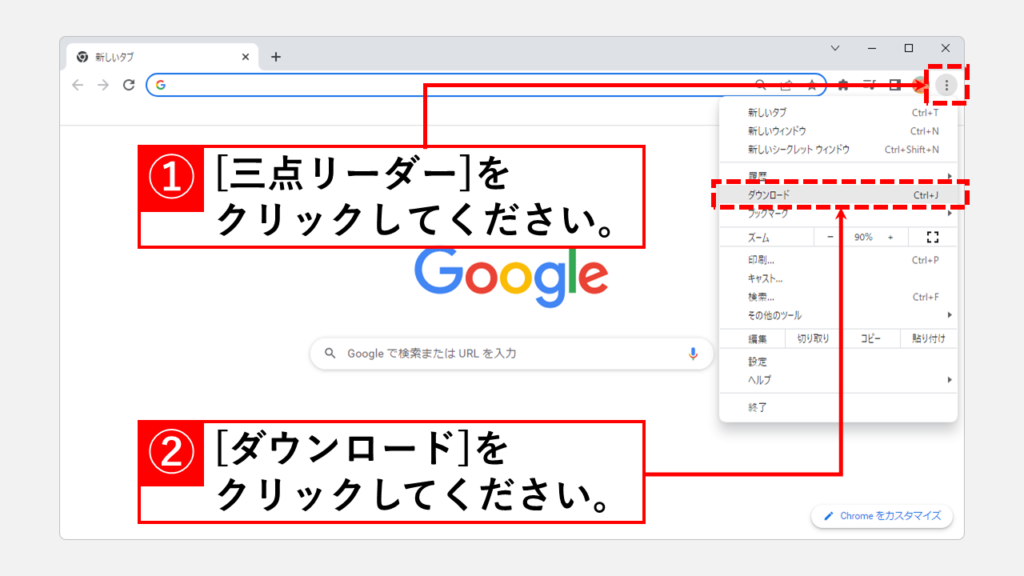Click the forward navigation arrow
1024x576 pixels.
point(103,85)
